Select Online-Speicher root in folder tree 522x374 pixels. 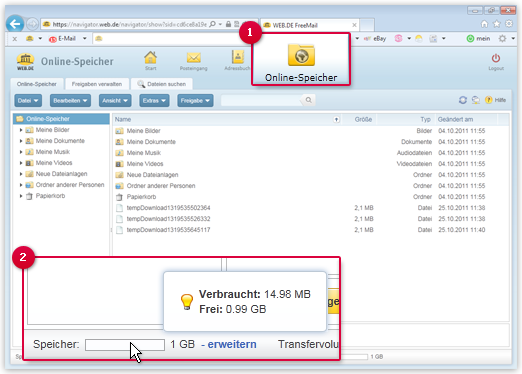(61, 119)
